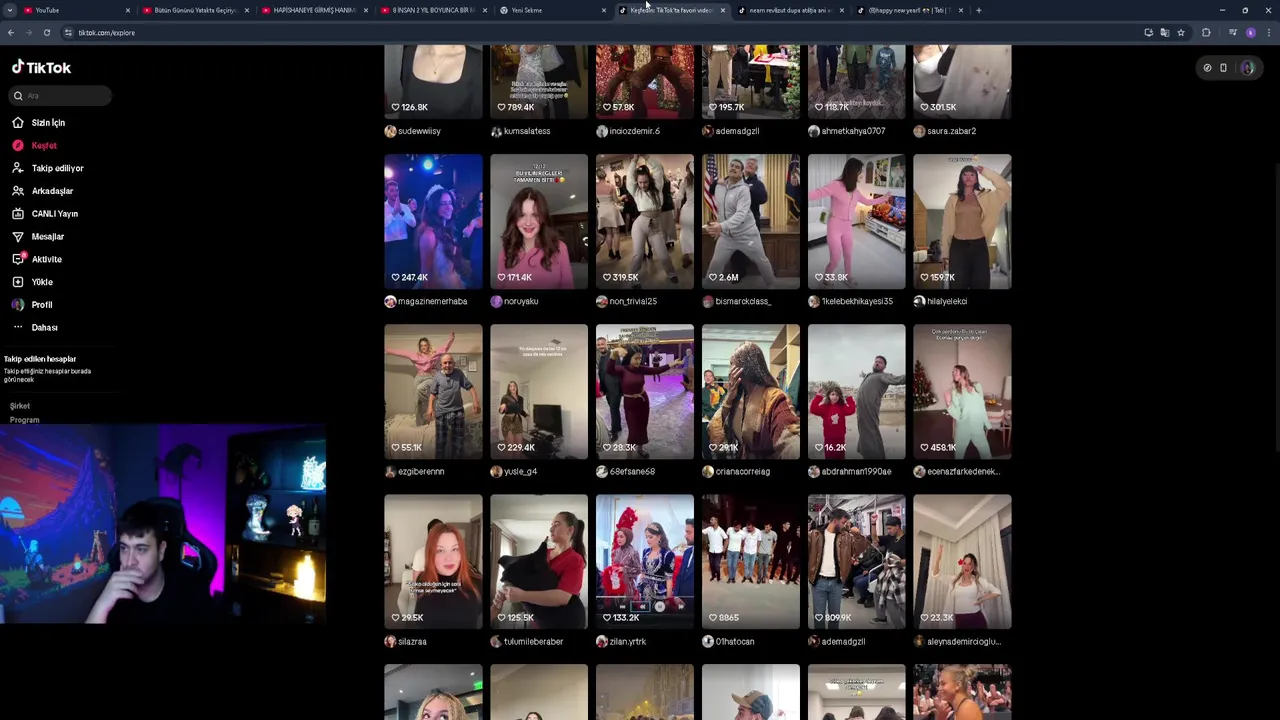Open ezgiberennn profile link
1280x720 pixels.
(421, 471)
